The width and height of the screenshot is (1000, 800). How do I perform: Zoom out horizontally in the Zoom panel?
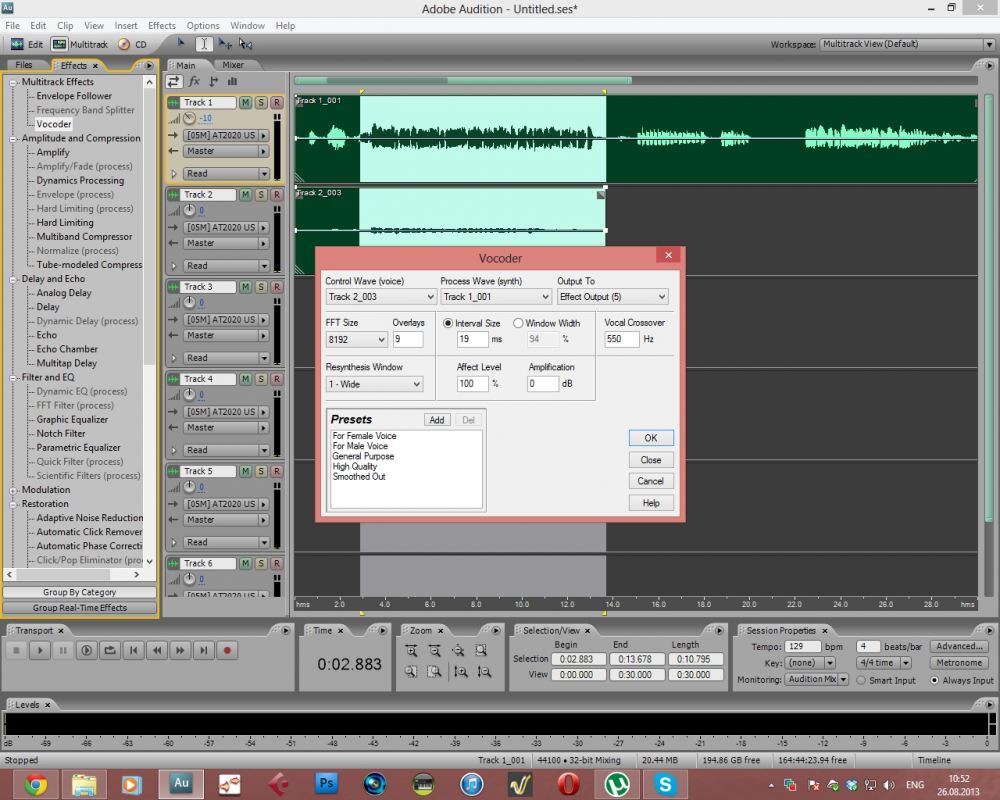(x=434, y=650)
